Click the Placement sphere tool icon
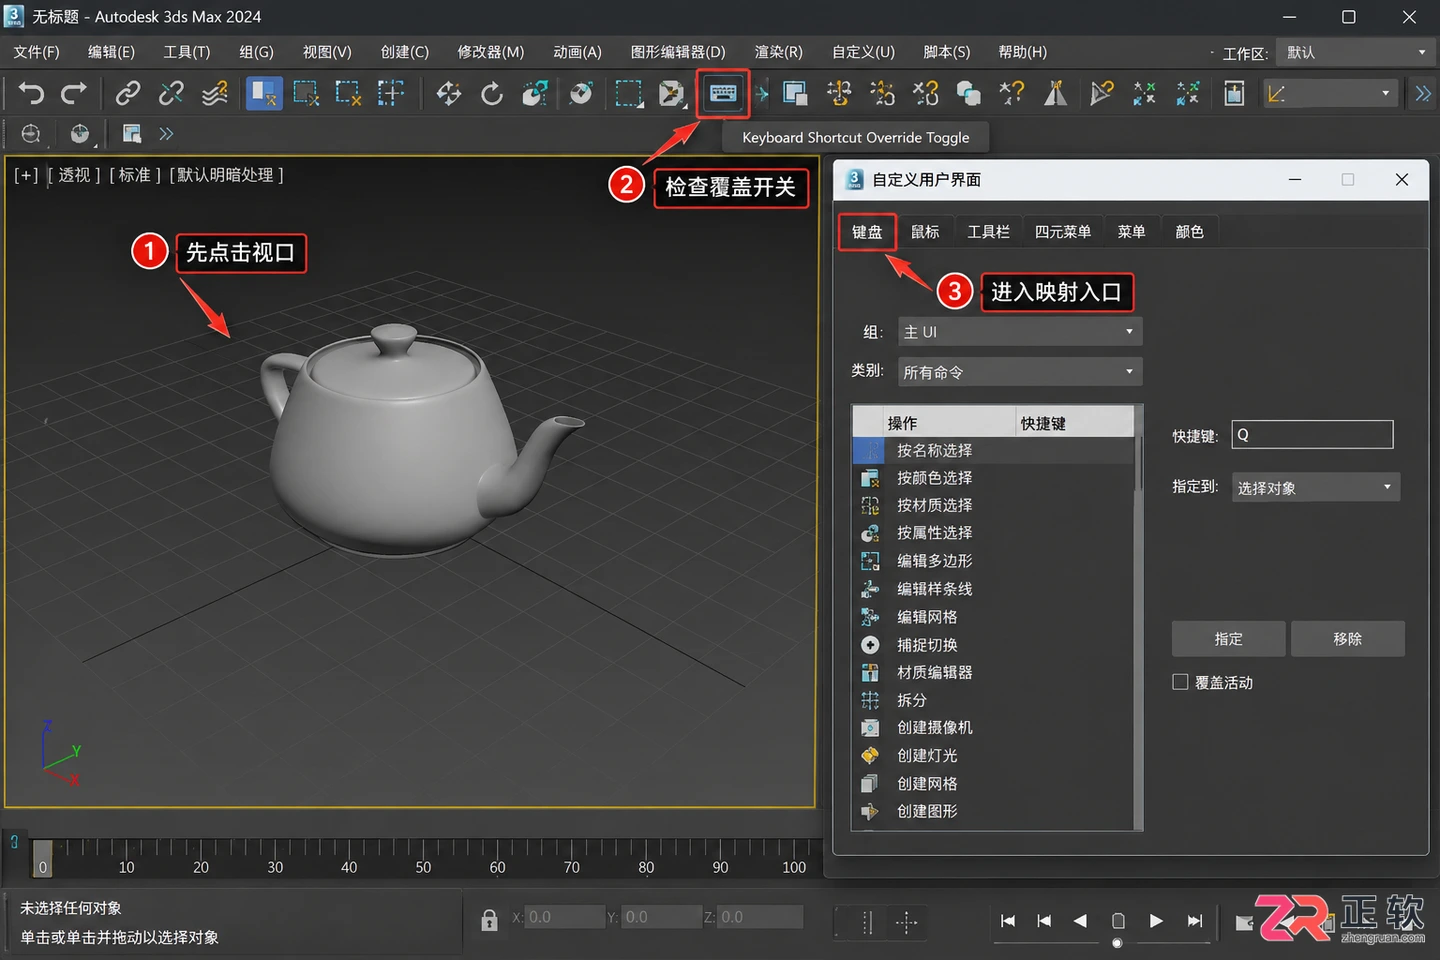1440x960 pixels. coord(580,94)
